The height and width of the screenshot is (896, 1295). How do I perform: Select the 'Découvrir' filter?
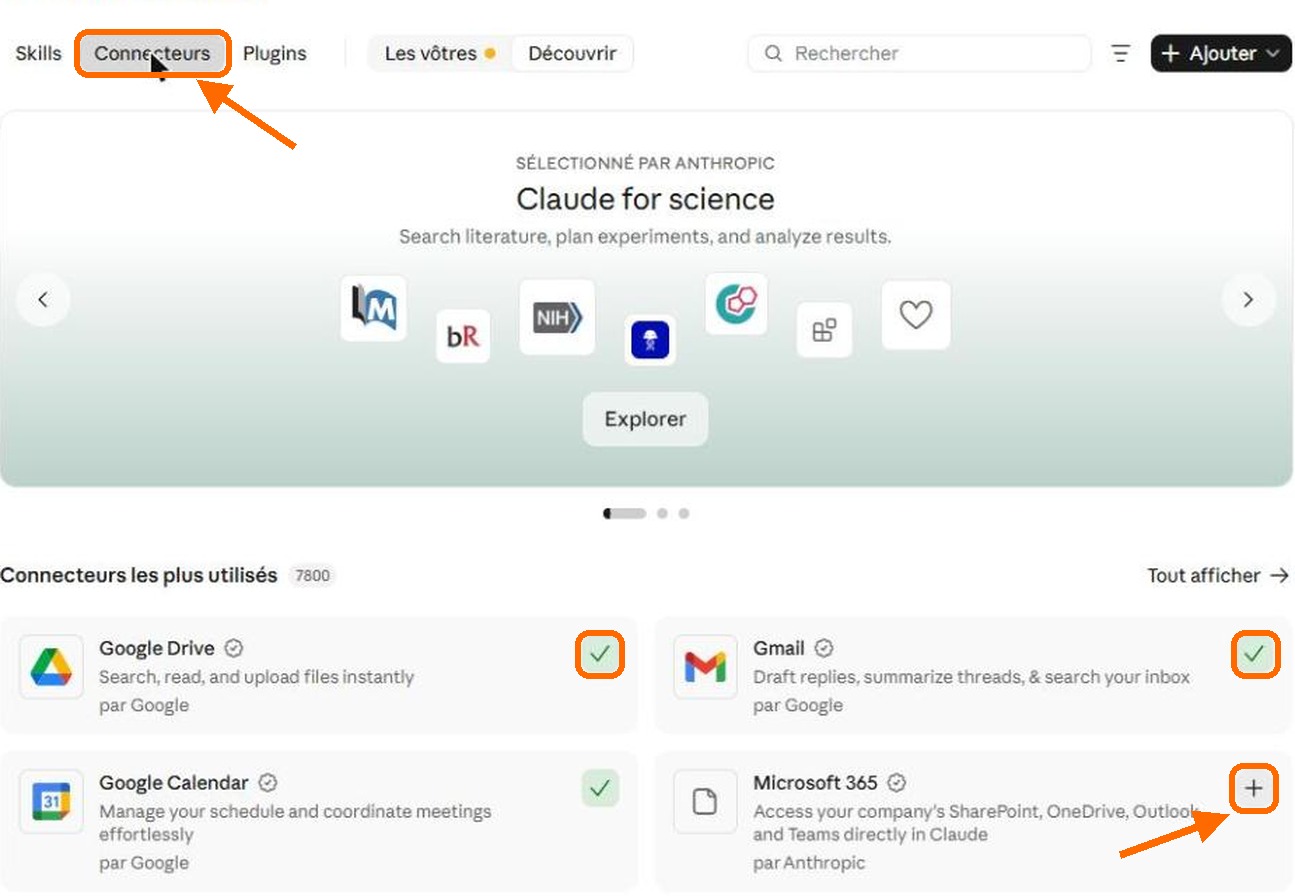tap(572, 54)
